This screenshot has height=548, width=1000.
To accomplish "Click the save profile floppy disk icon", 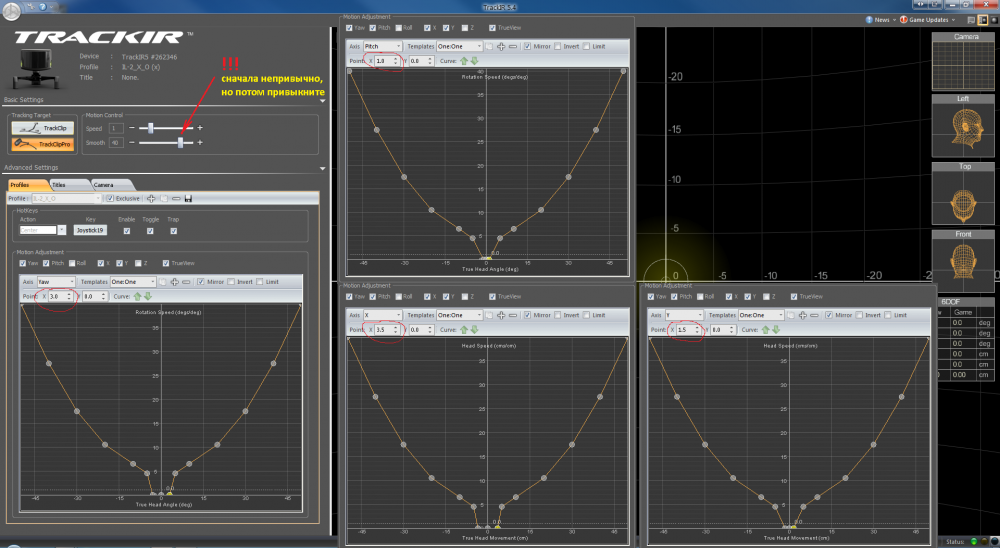I will (x=188, y=198).
